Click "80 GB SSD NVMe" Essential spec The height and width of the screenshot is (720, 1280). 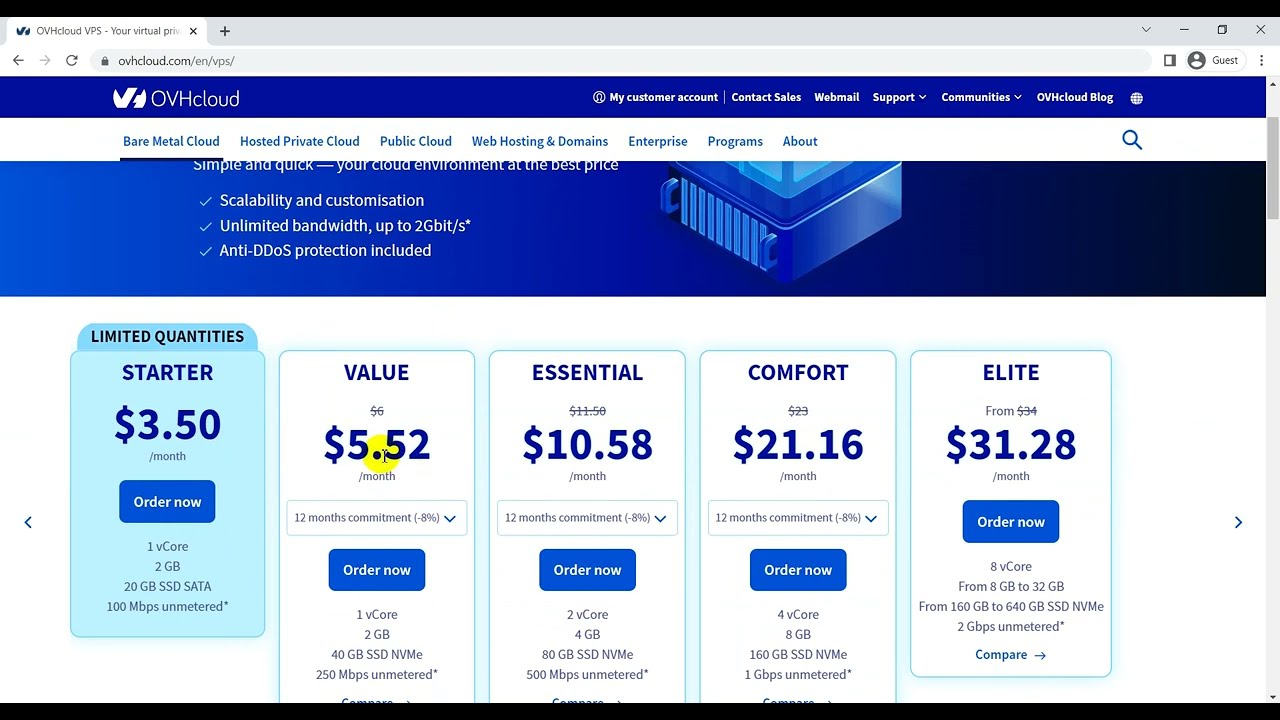click(x=587, y=654)
